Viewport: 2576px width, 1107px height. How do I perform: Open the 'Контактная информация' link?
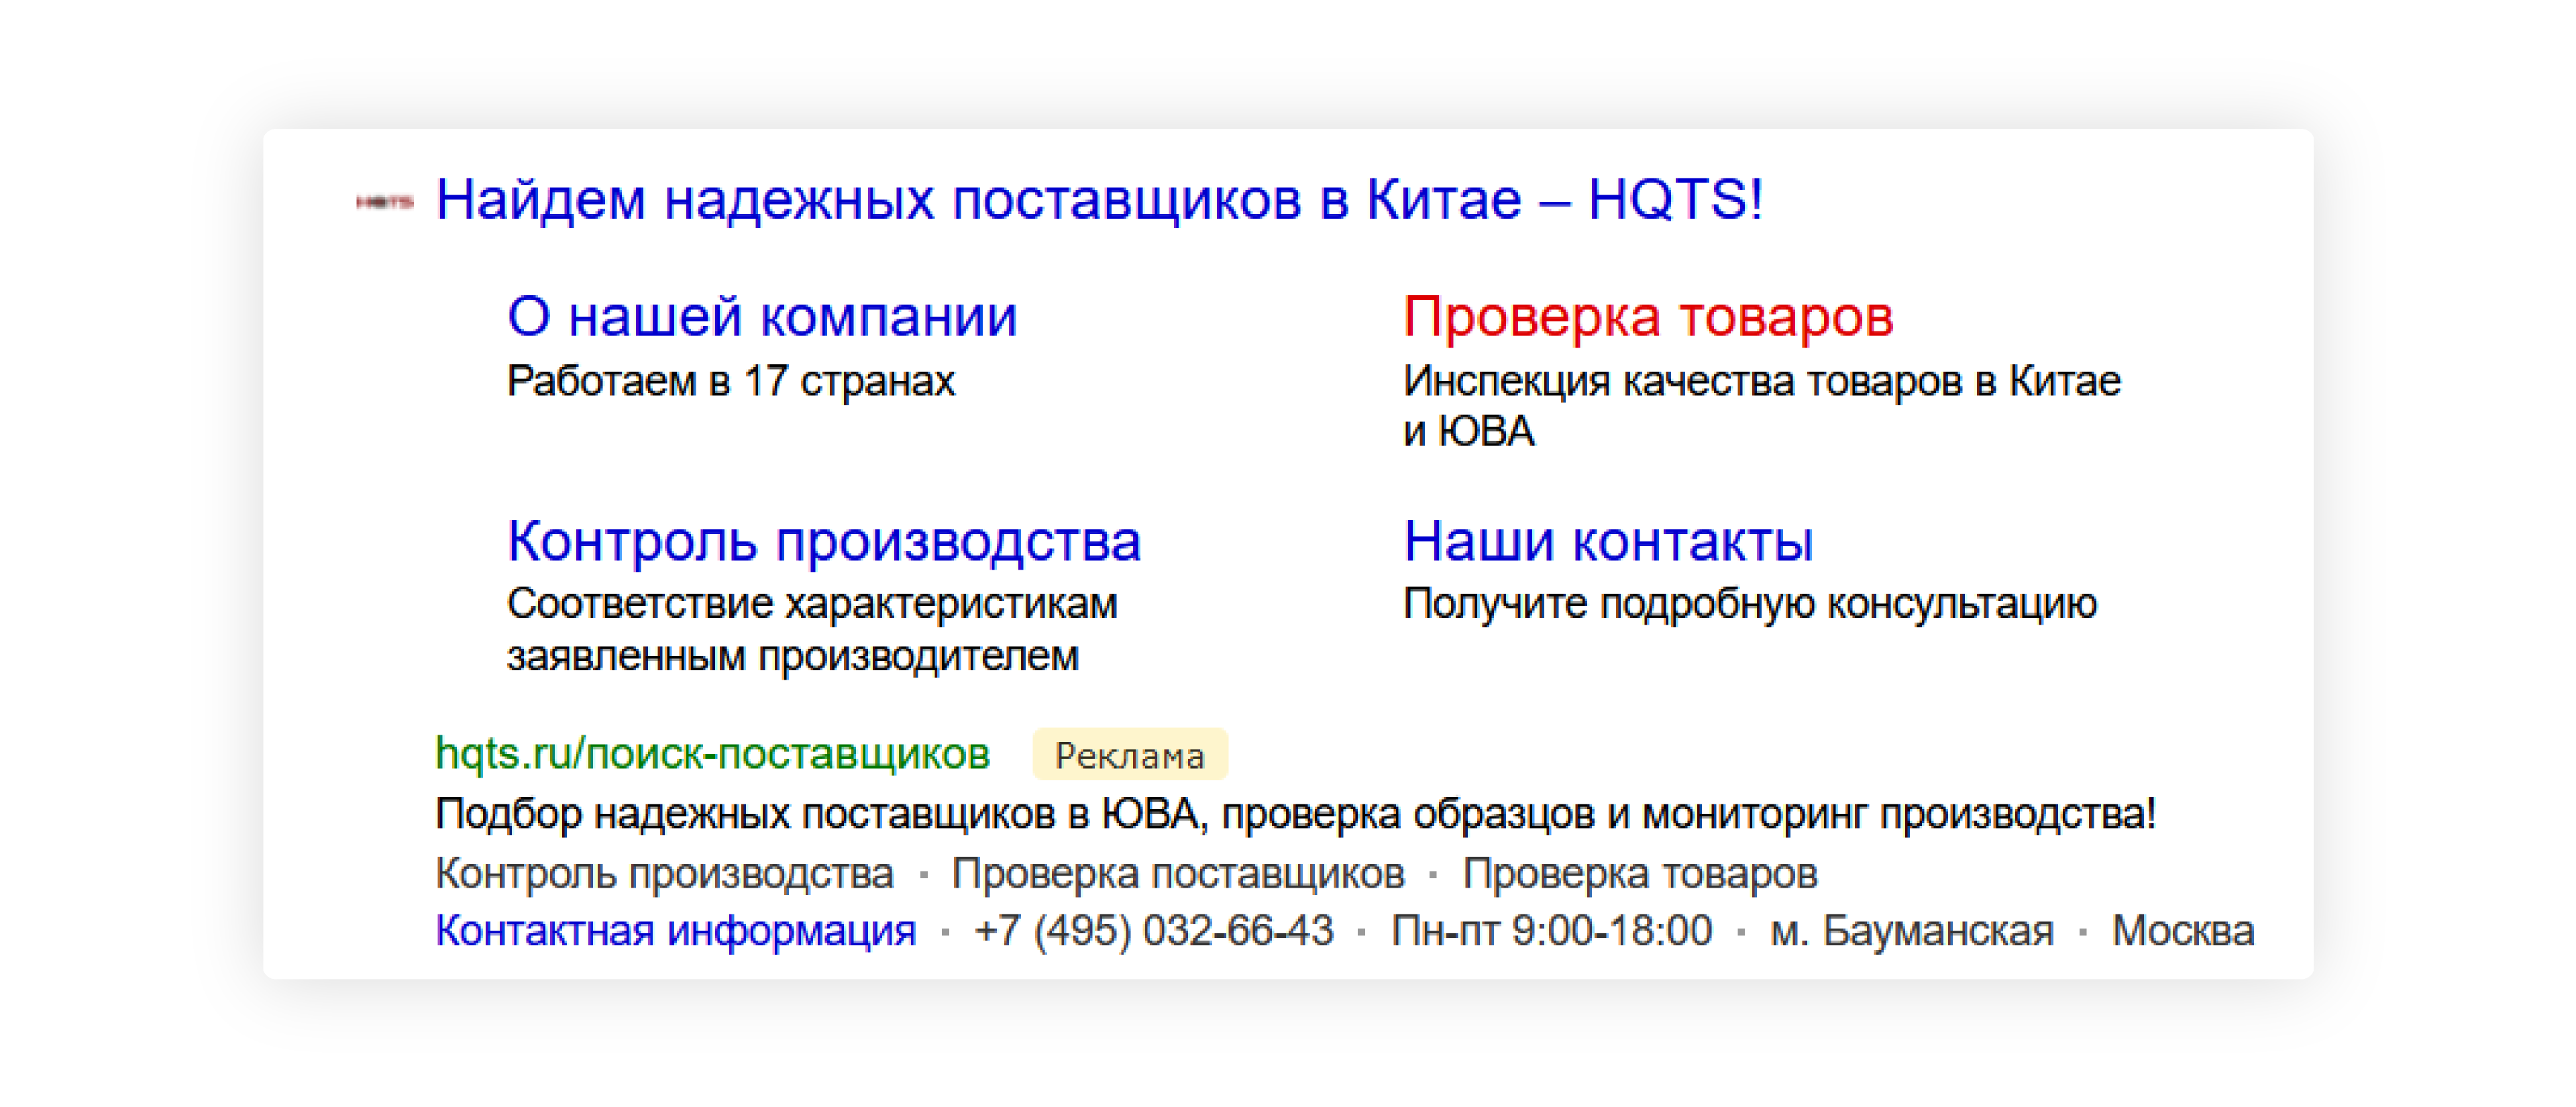(675, 930)
